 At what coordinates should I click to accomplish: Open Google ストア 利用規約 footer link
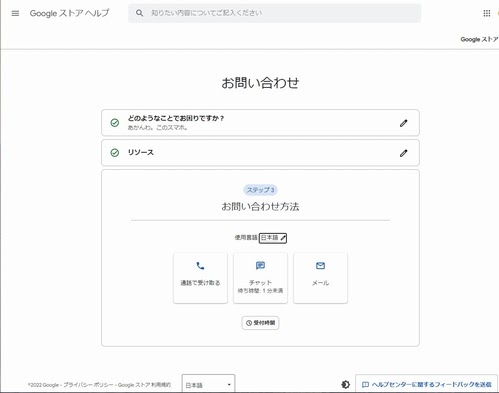144,385
